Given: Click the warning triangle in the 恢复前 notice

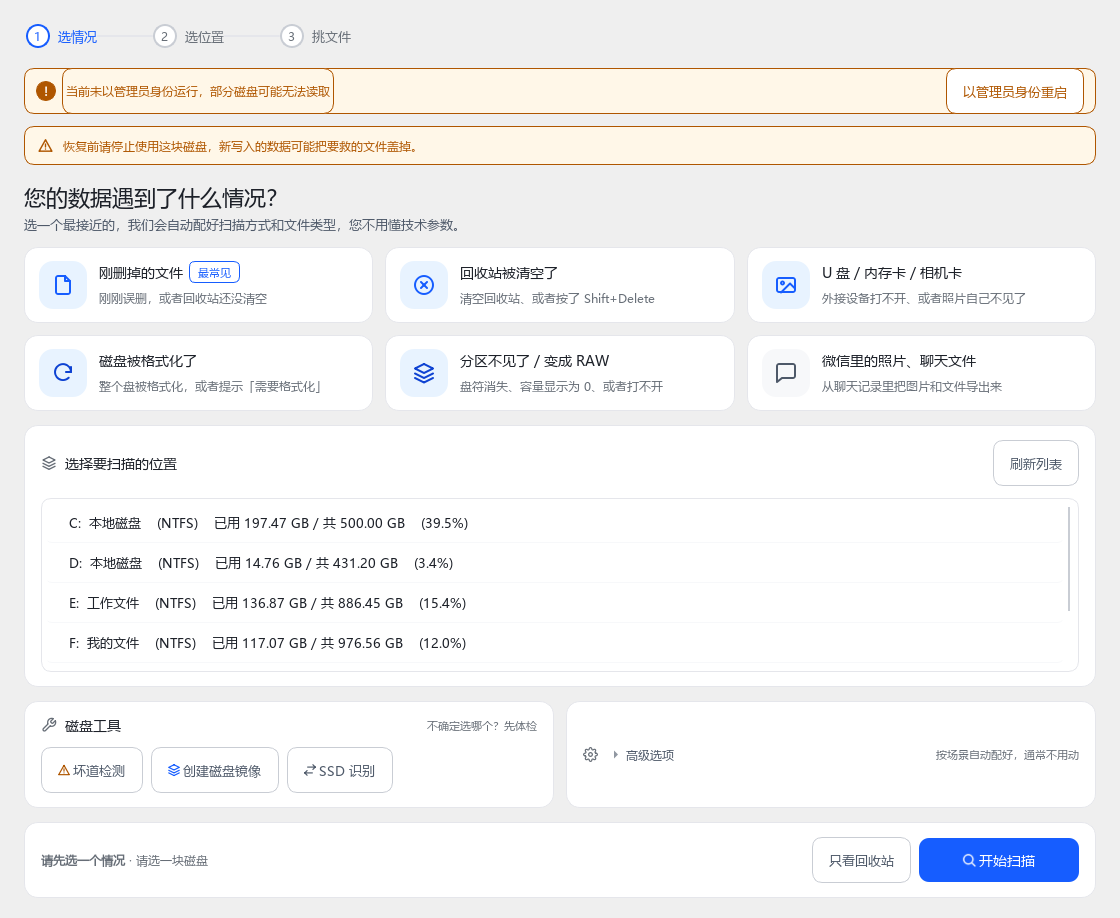Looking at the screenshot, I should point(46,146).
